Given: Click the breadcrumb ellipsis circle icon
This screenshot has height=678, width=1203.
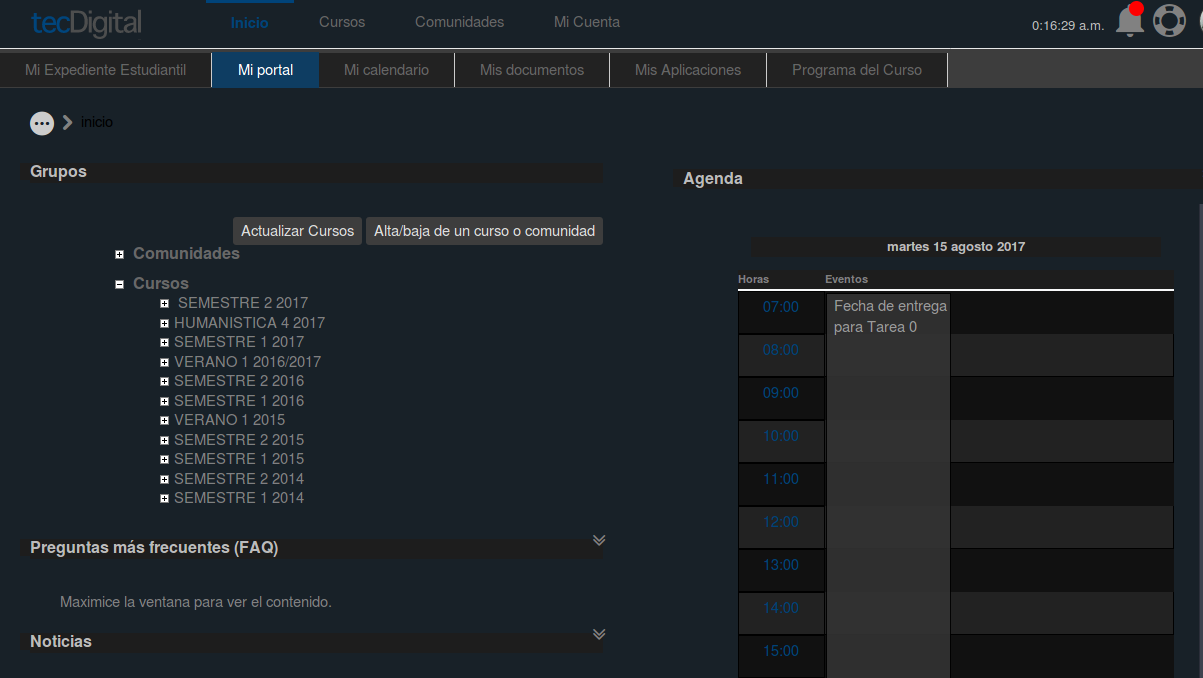Looking at the screenshot, I should pos(42,123).
